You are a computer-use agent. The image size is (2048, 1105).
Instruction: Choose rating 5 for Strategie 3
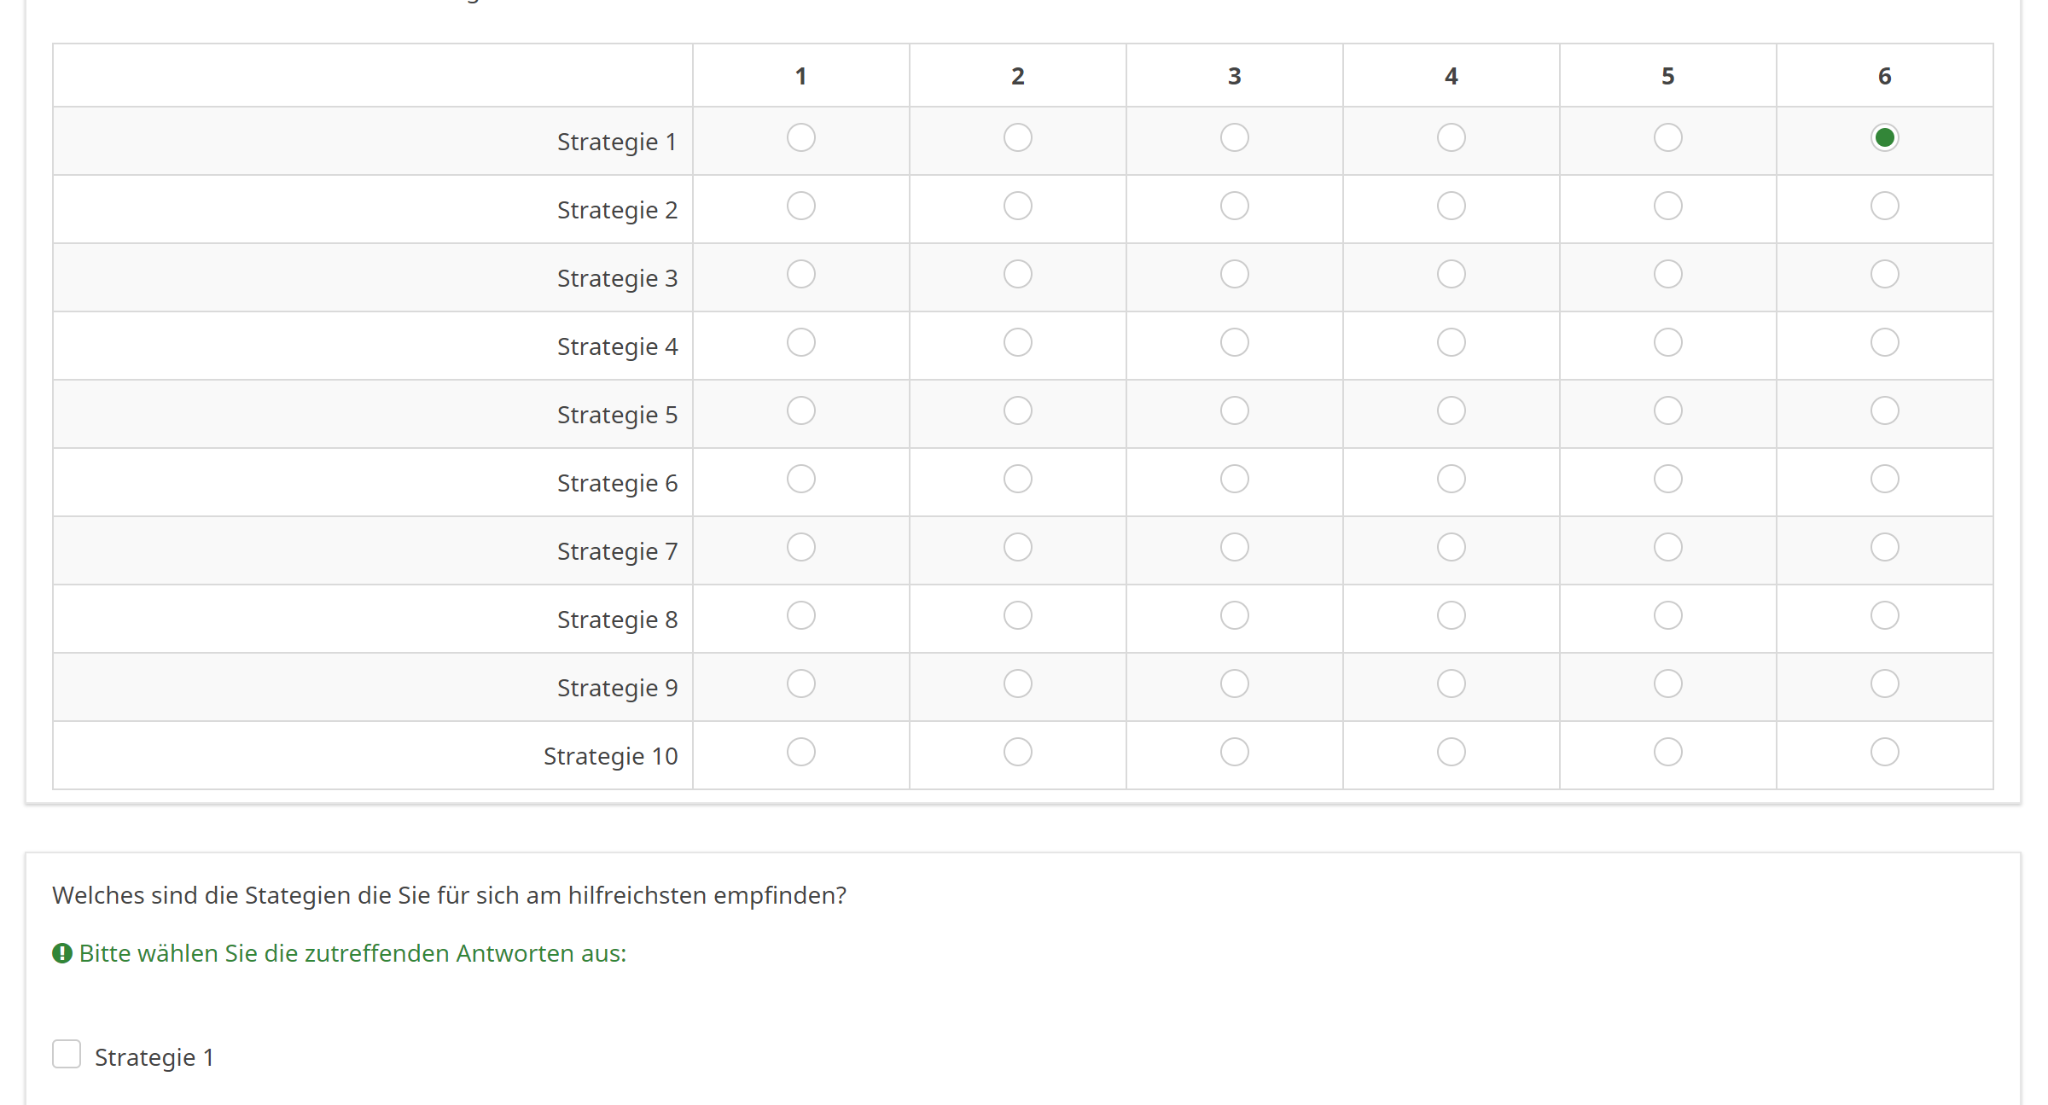tap(1667, 274)
